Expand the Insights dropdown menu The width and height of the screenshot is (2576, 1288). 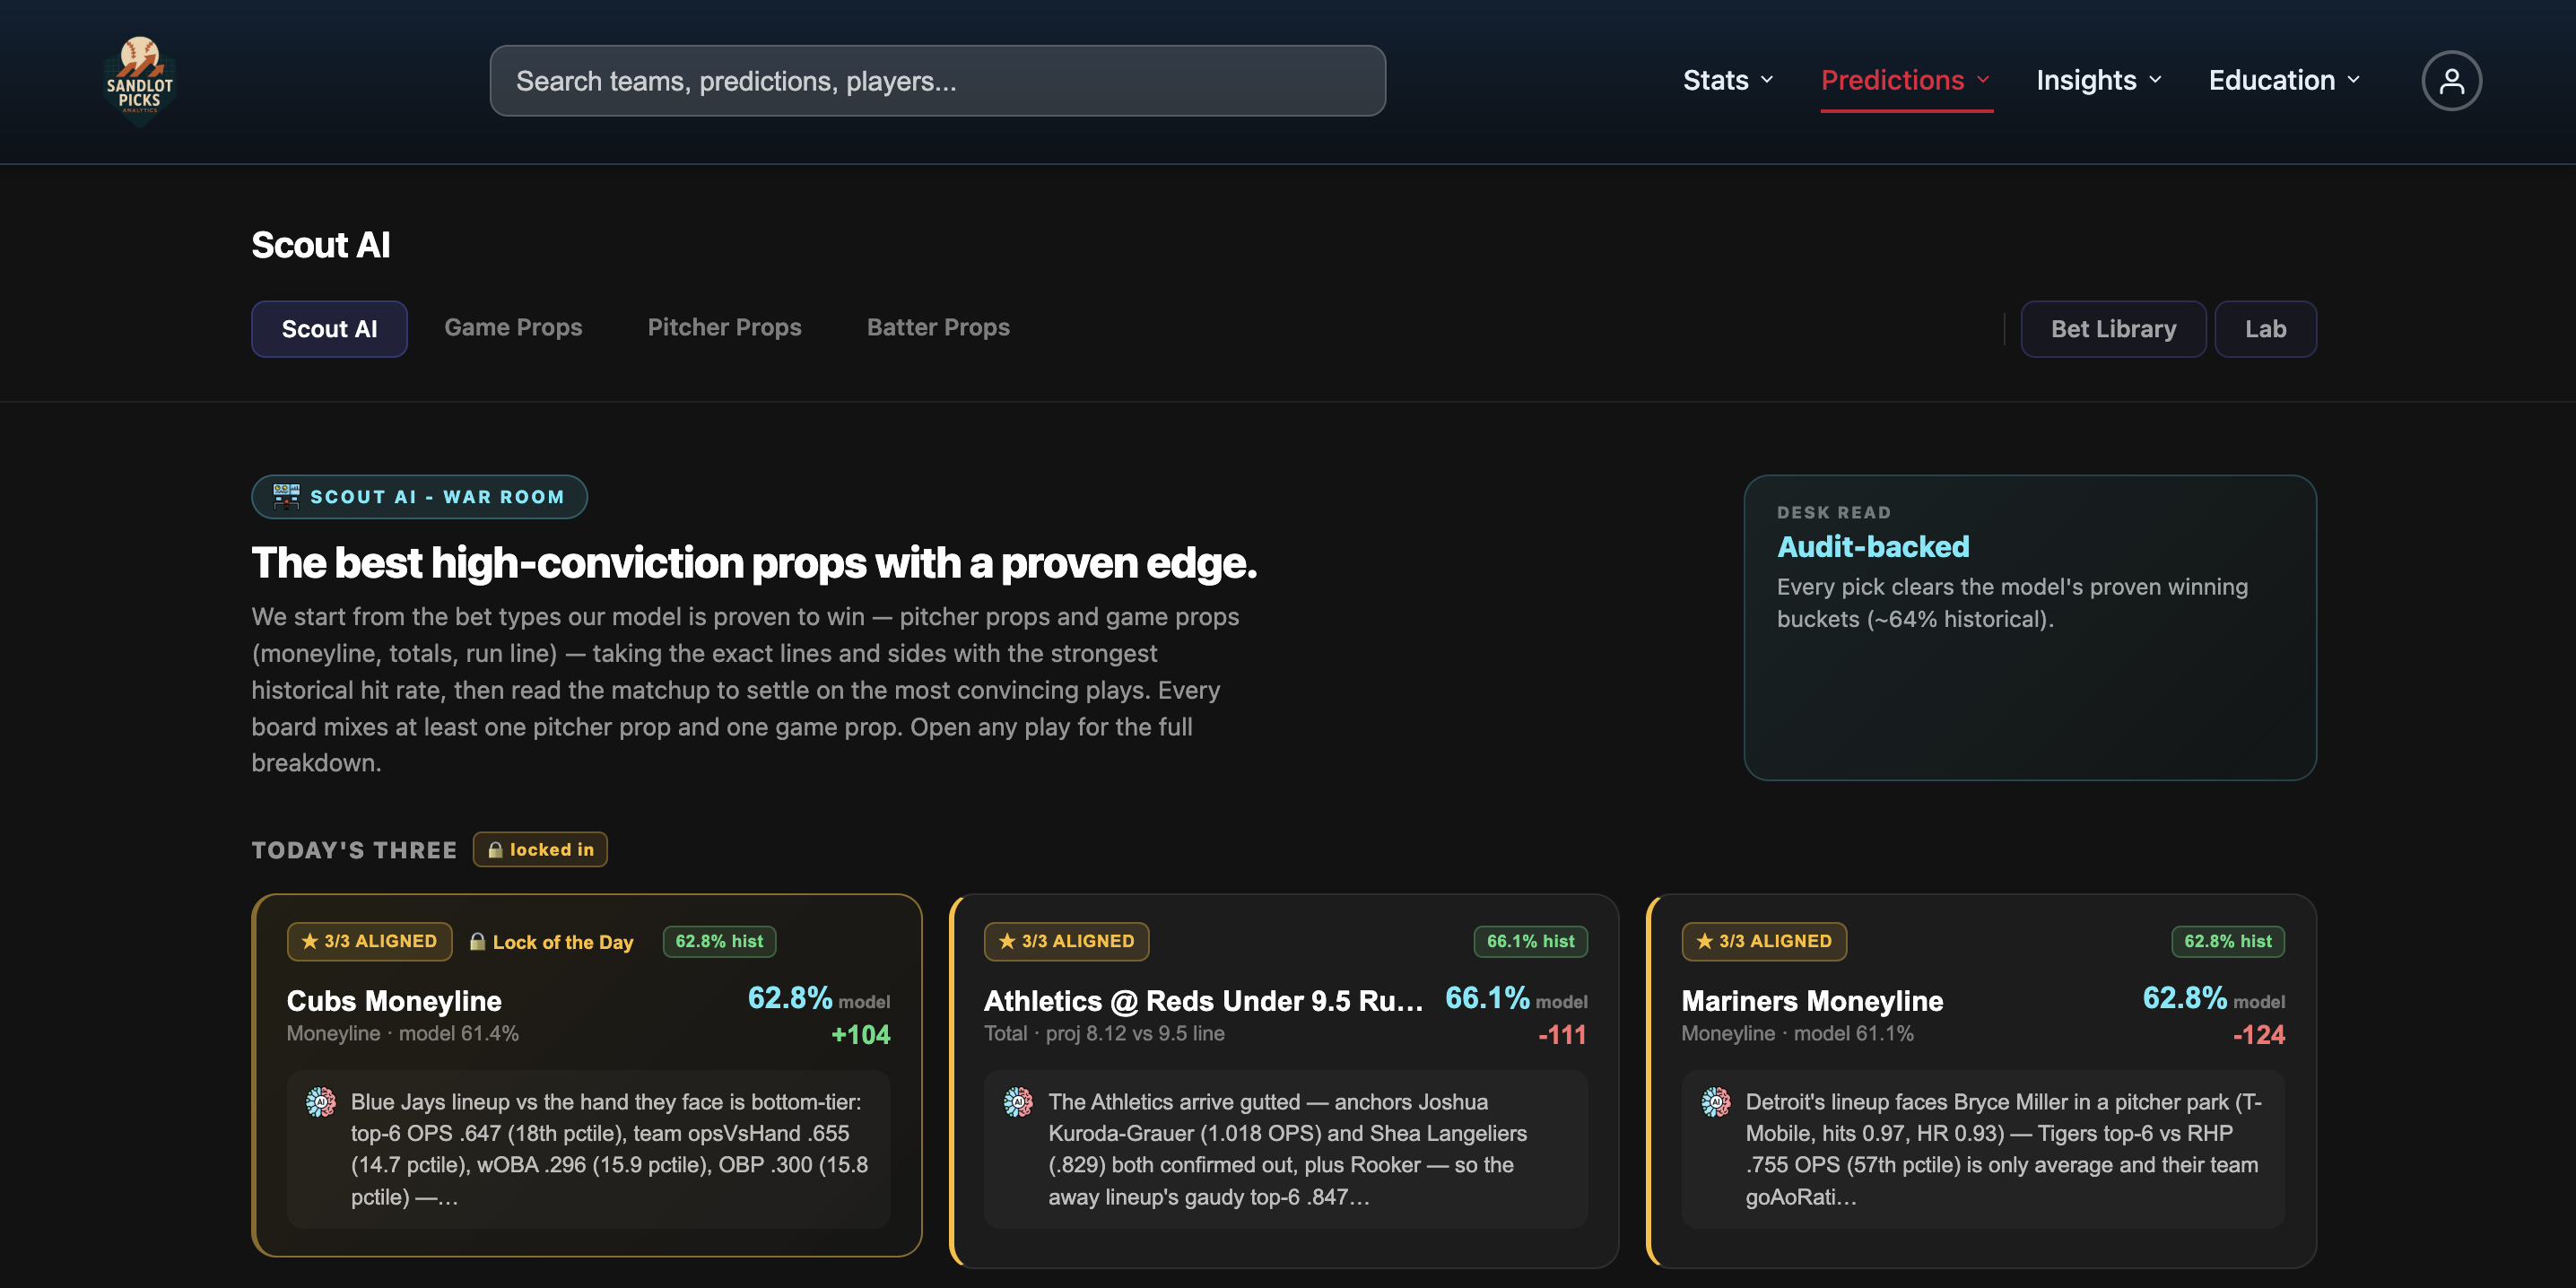click(x=2099, y=80)
